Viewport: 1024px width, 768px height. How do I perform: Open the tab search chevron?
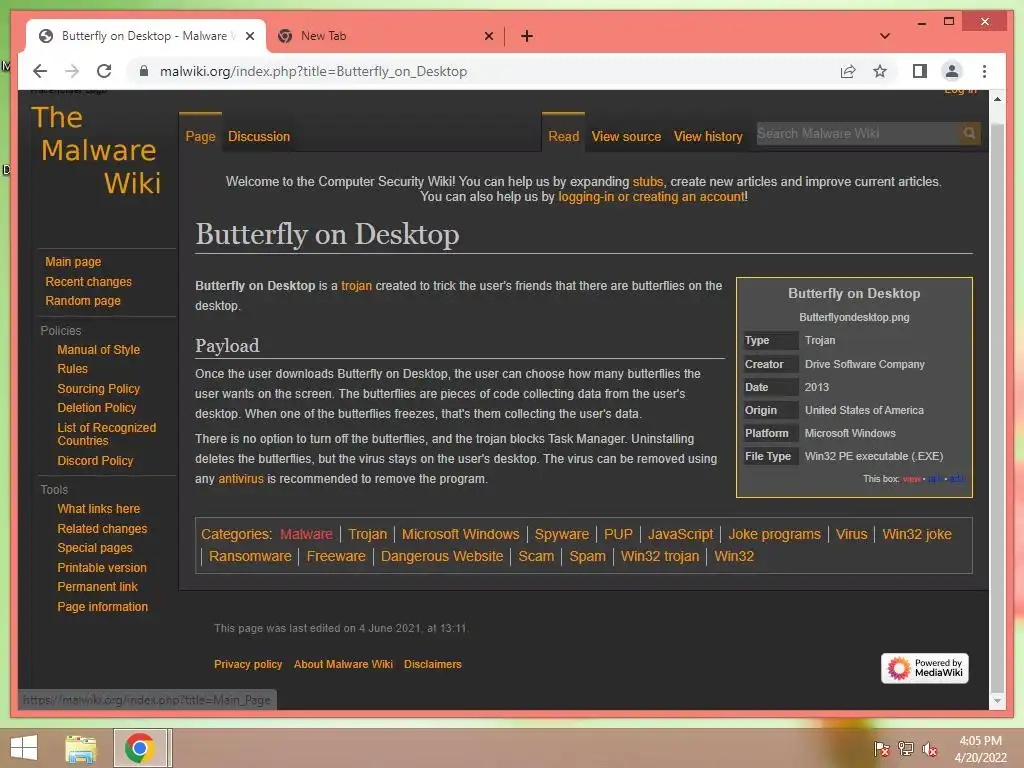(885, 36)
